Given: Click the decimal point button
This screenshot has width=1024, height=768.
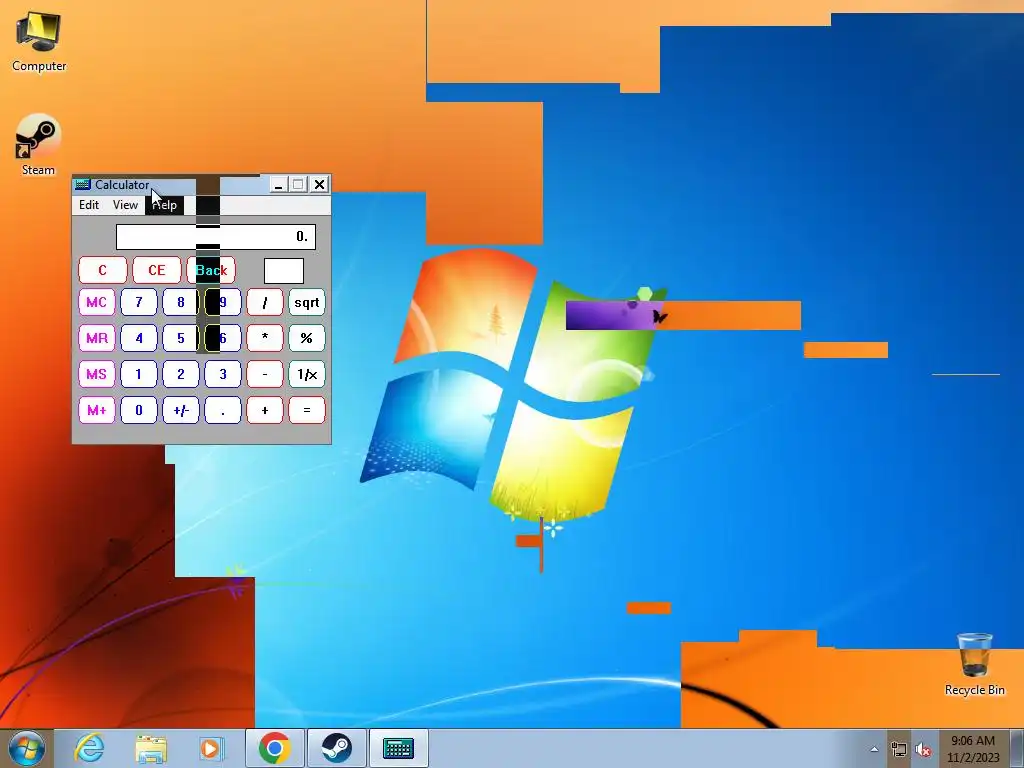Looking at the screenshot, I should click(223, 410).
